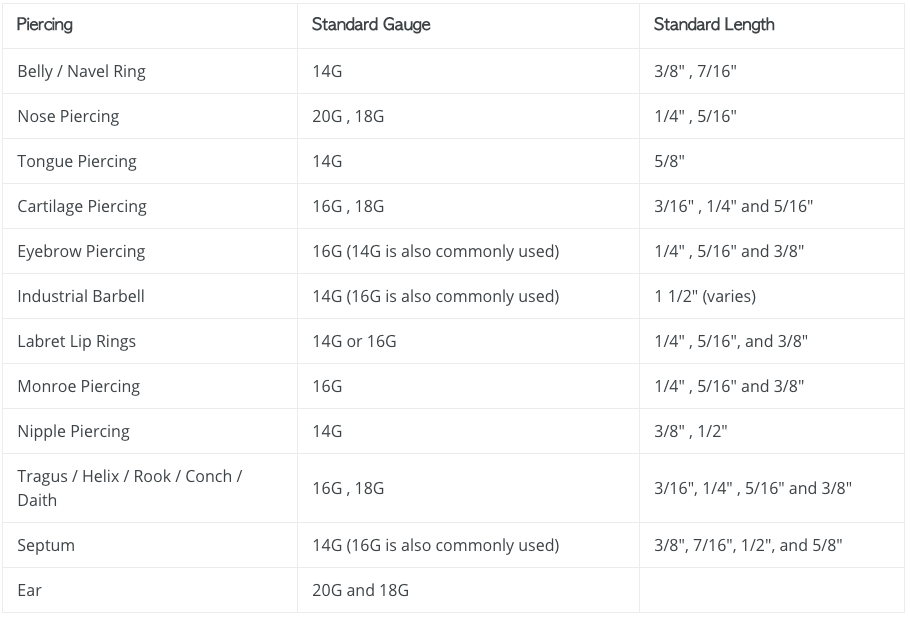Select the Monroe Piercing row label
This screenshot has height=617, width=910.
[x=78, y=386]
